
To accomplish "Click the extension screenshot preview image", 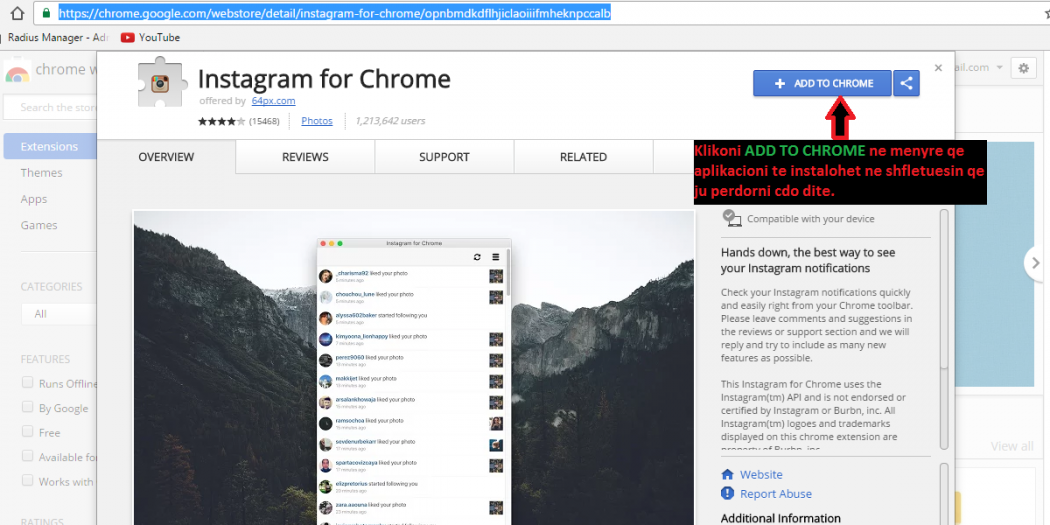I will point(414,368).
